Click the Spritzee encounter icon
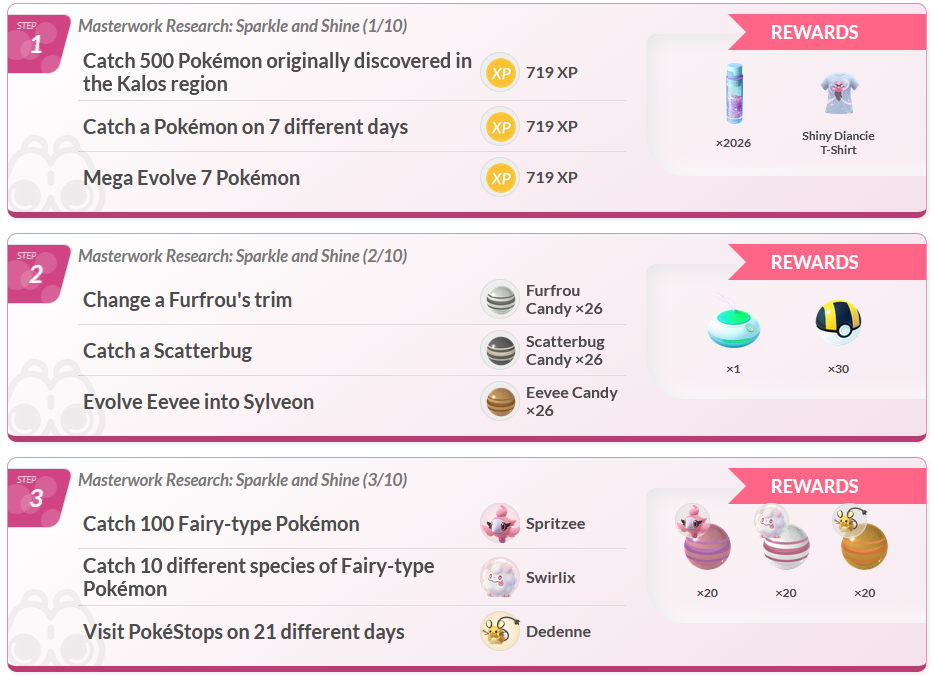The image size is (934, 676). point(500,523)
